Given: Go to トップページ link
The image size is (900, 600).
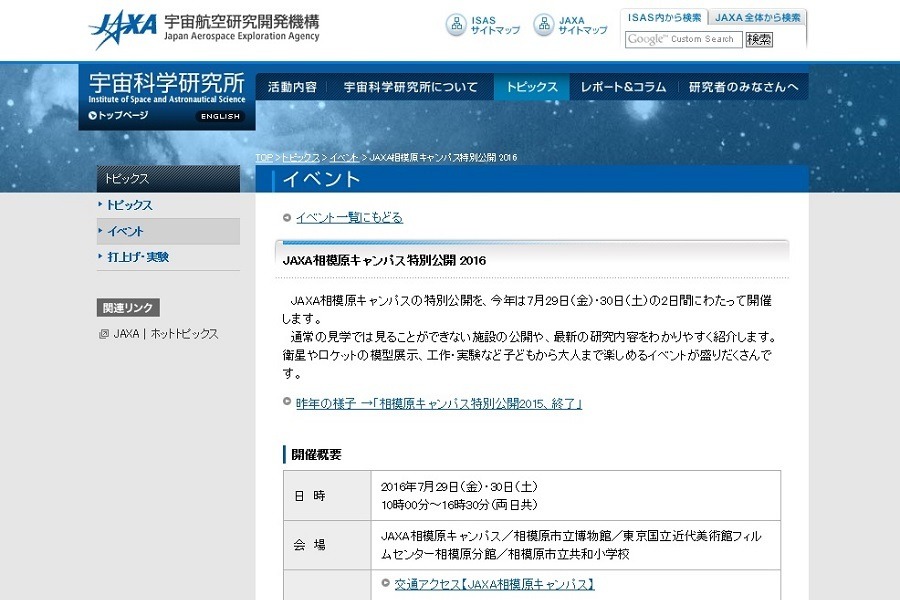Looking at the screenshot, I should tap(123, 115).
